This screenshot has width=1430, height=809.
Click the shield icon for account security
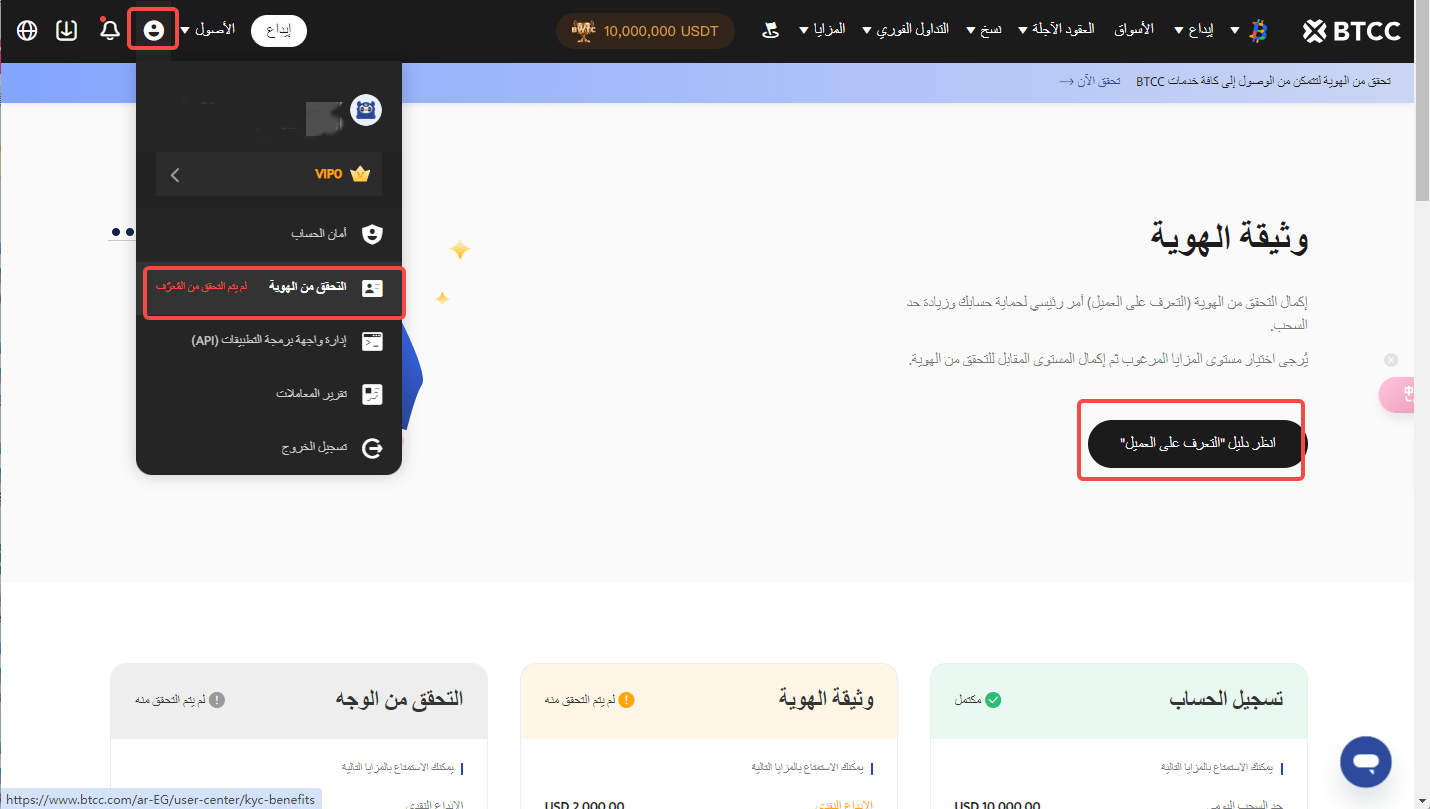coord(372,234)
